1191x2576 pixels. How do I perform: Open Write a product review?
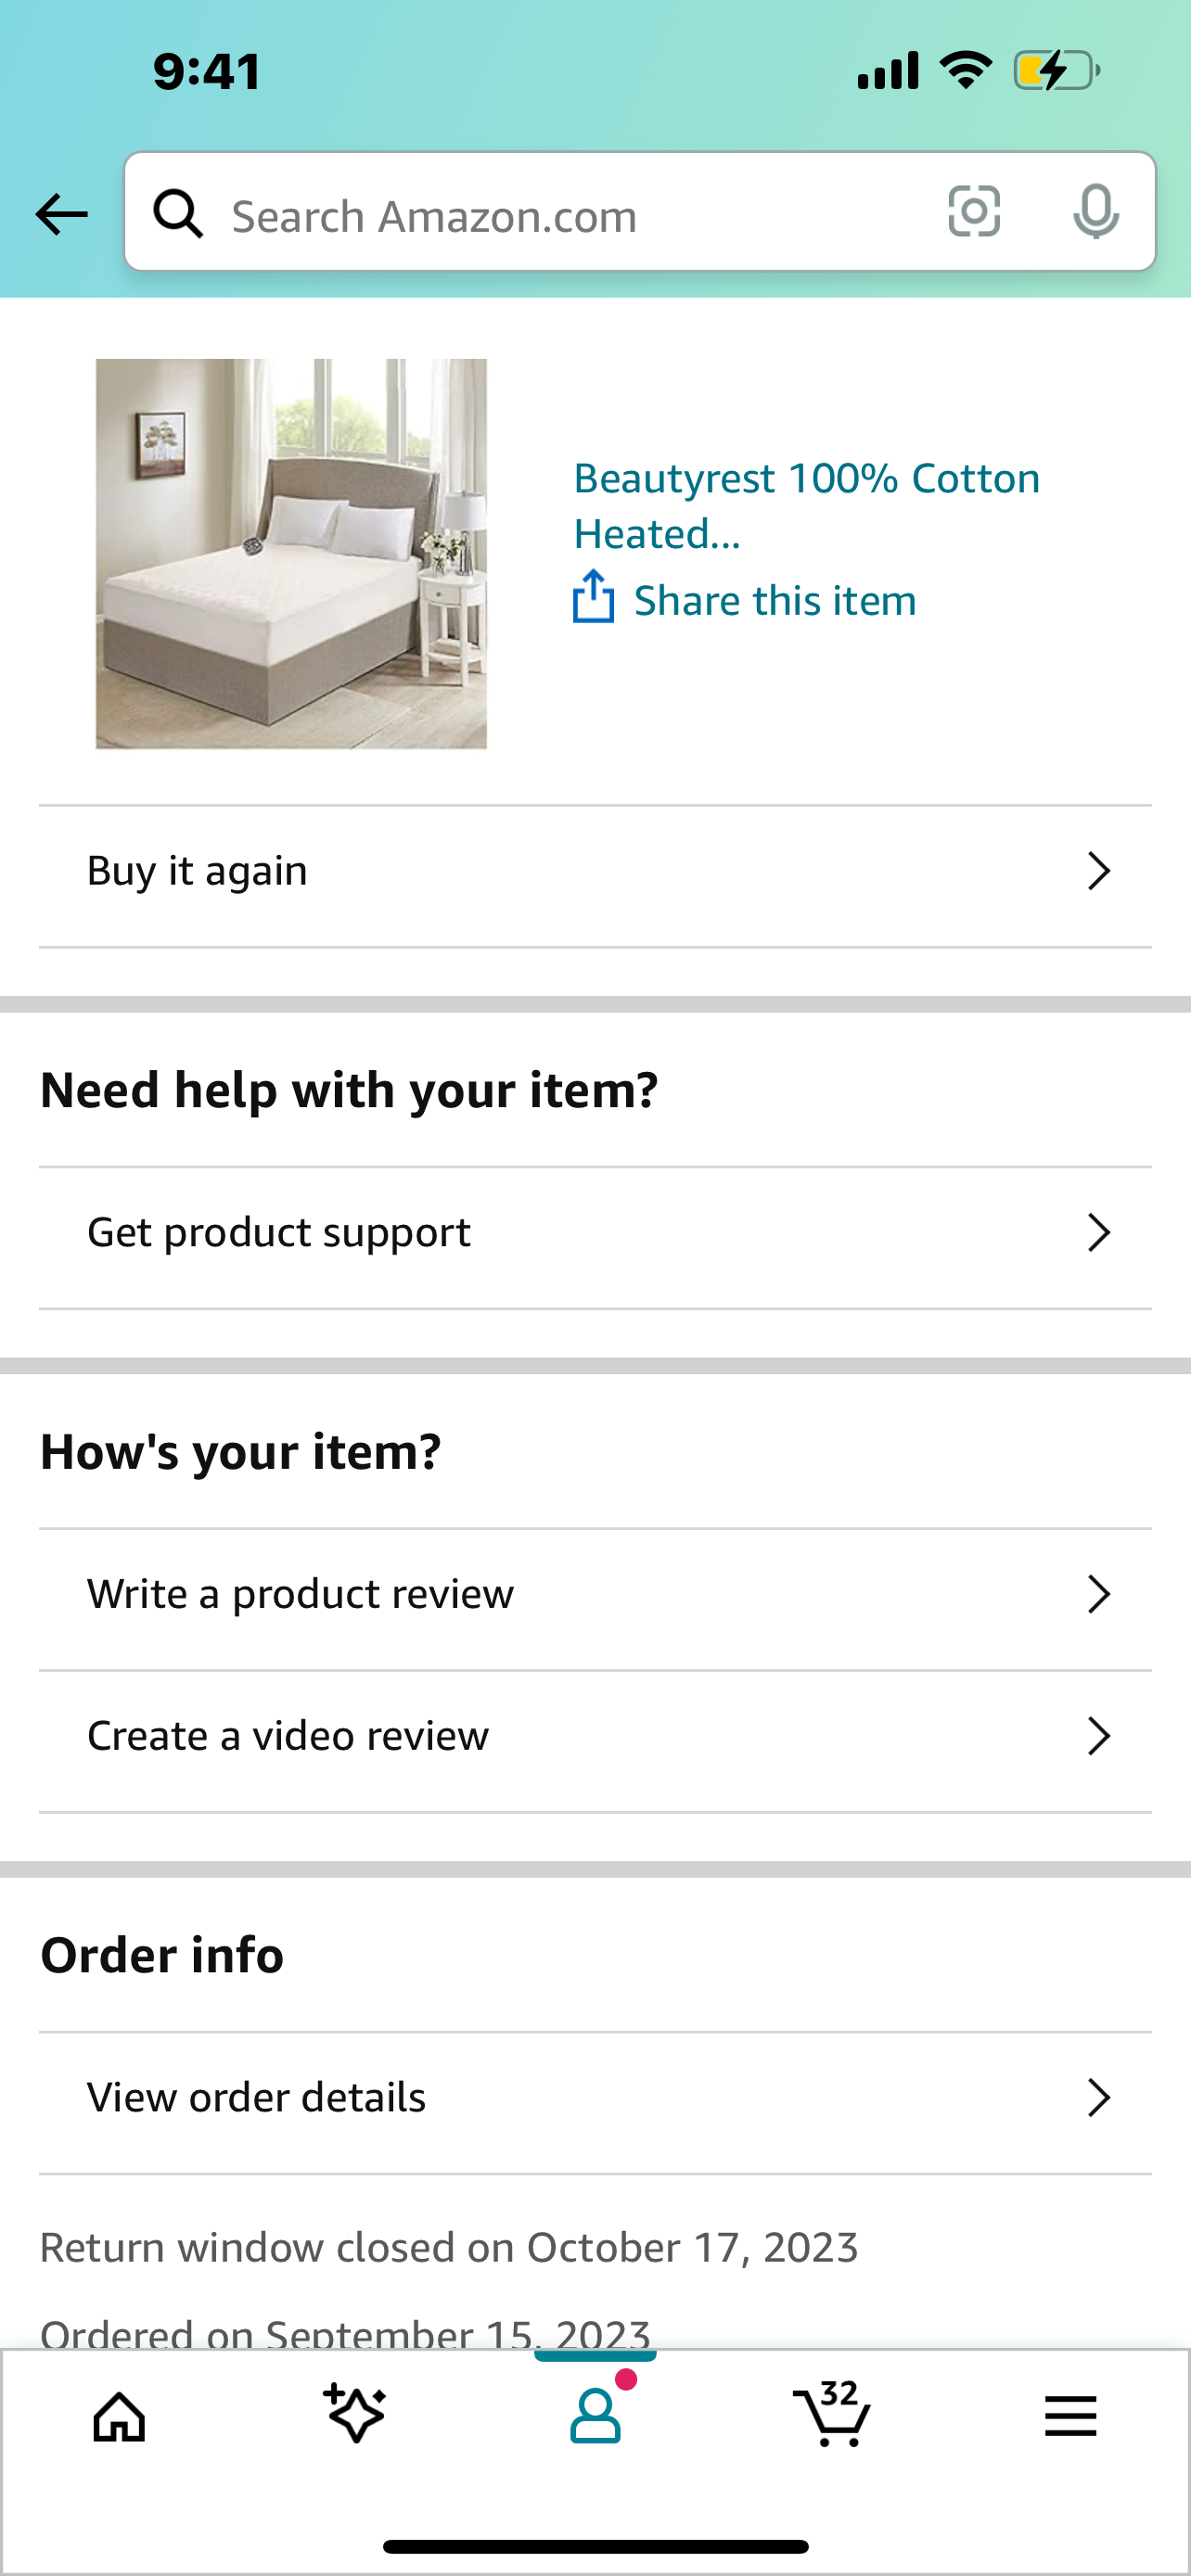point(595,1594)
